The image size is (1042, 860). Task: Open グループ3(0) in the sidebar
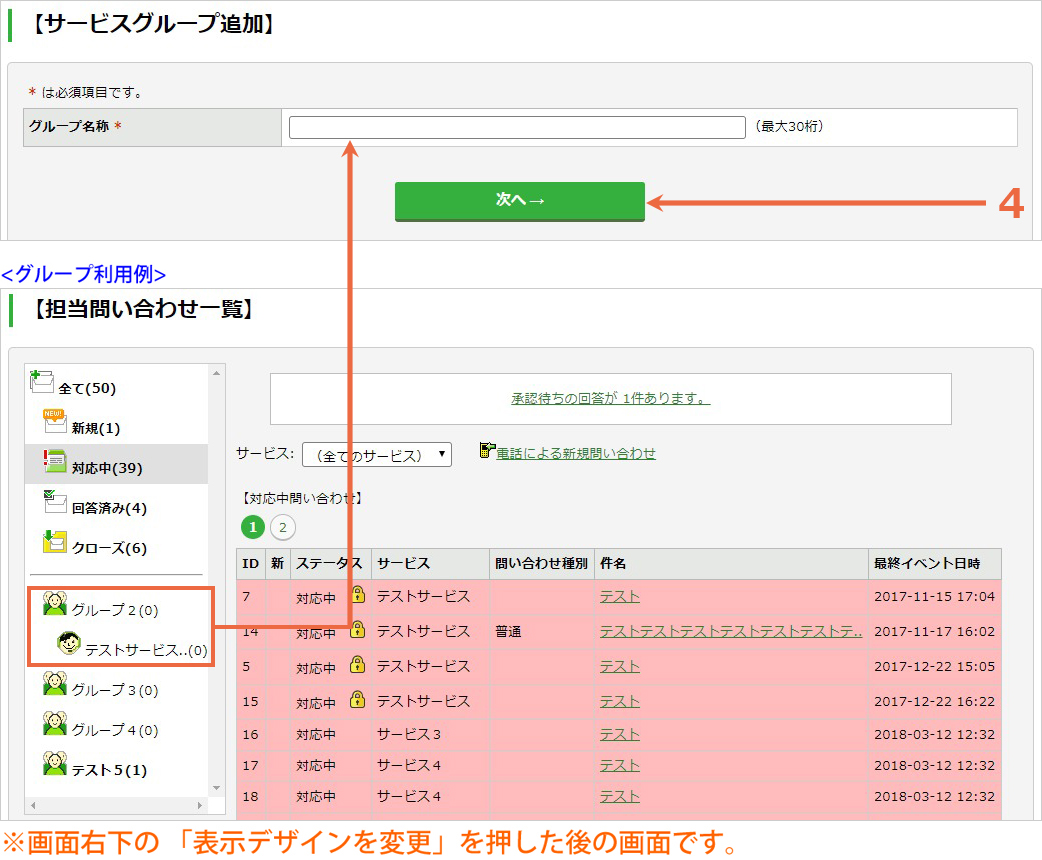(115, 690)
